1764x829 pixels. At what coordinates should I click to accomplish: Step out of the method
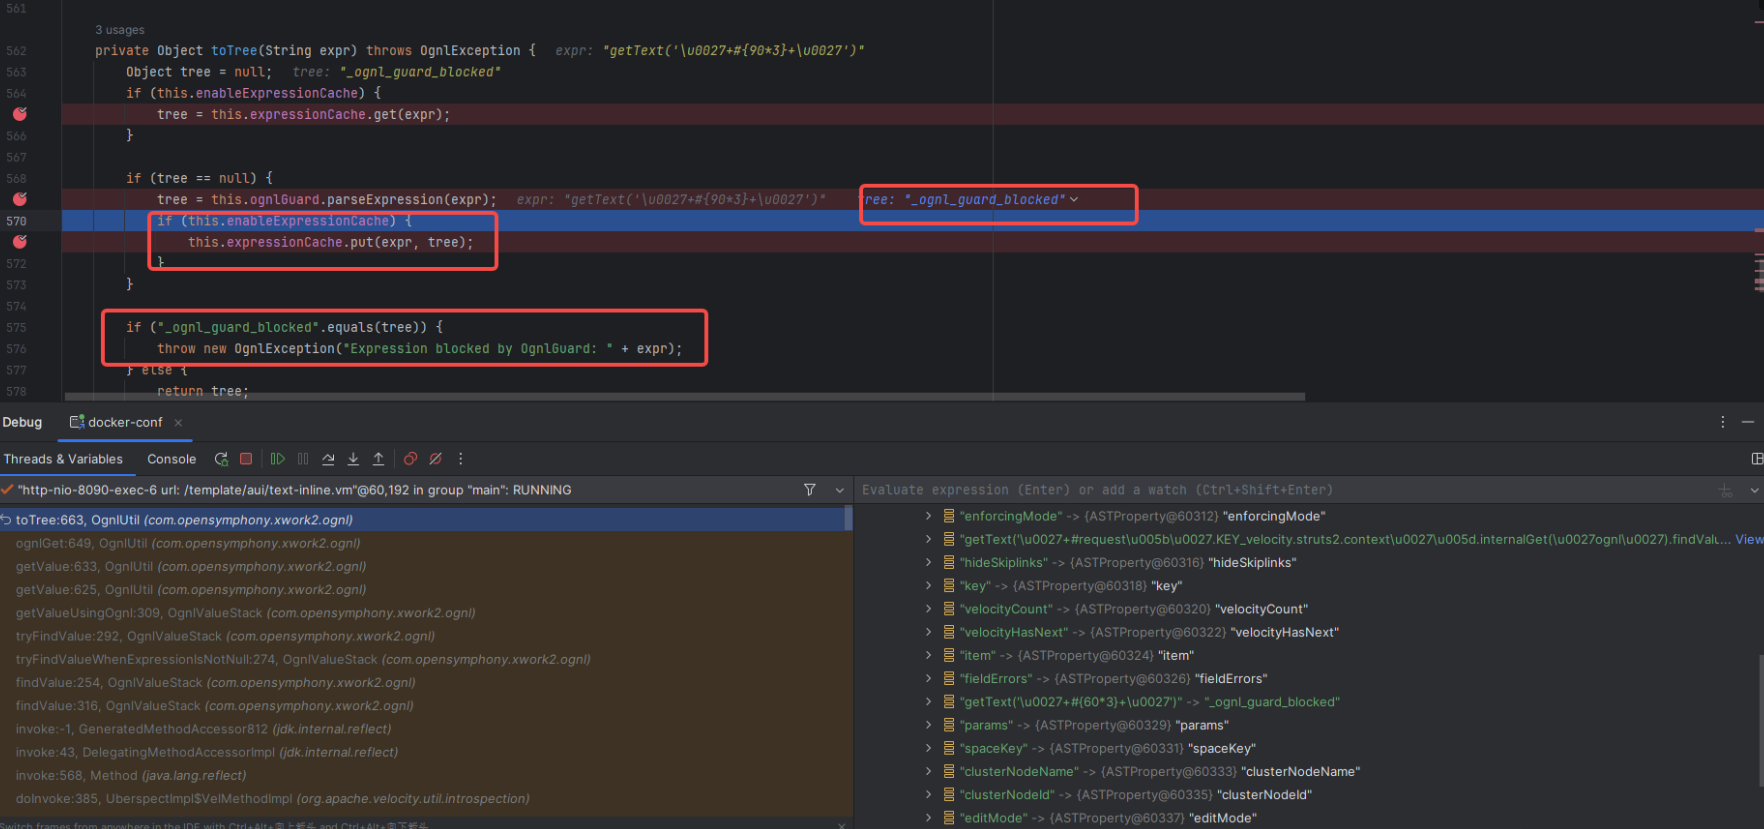pyautogui.click(x=378, y=459)
